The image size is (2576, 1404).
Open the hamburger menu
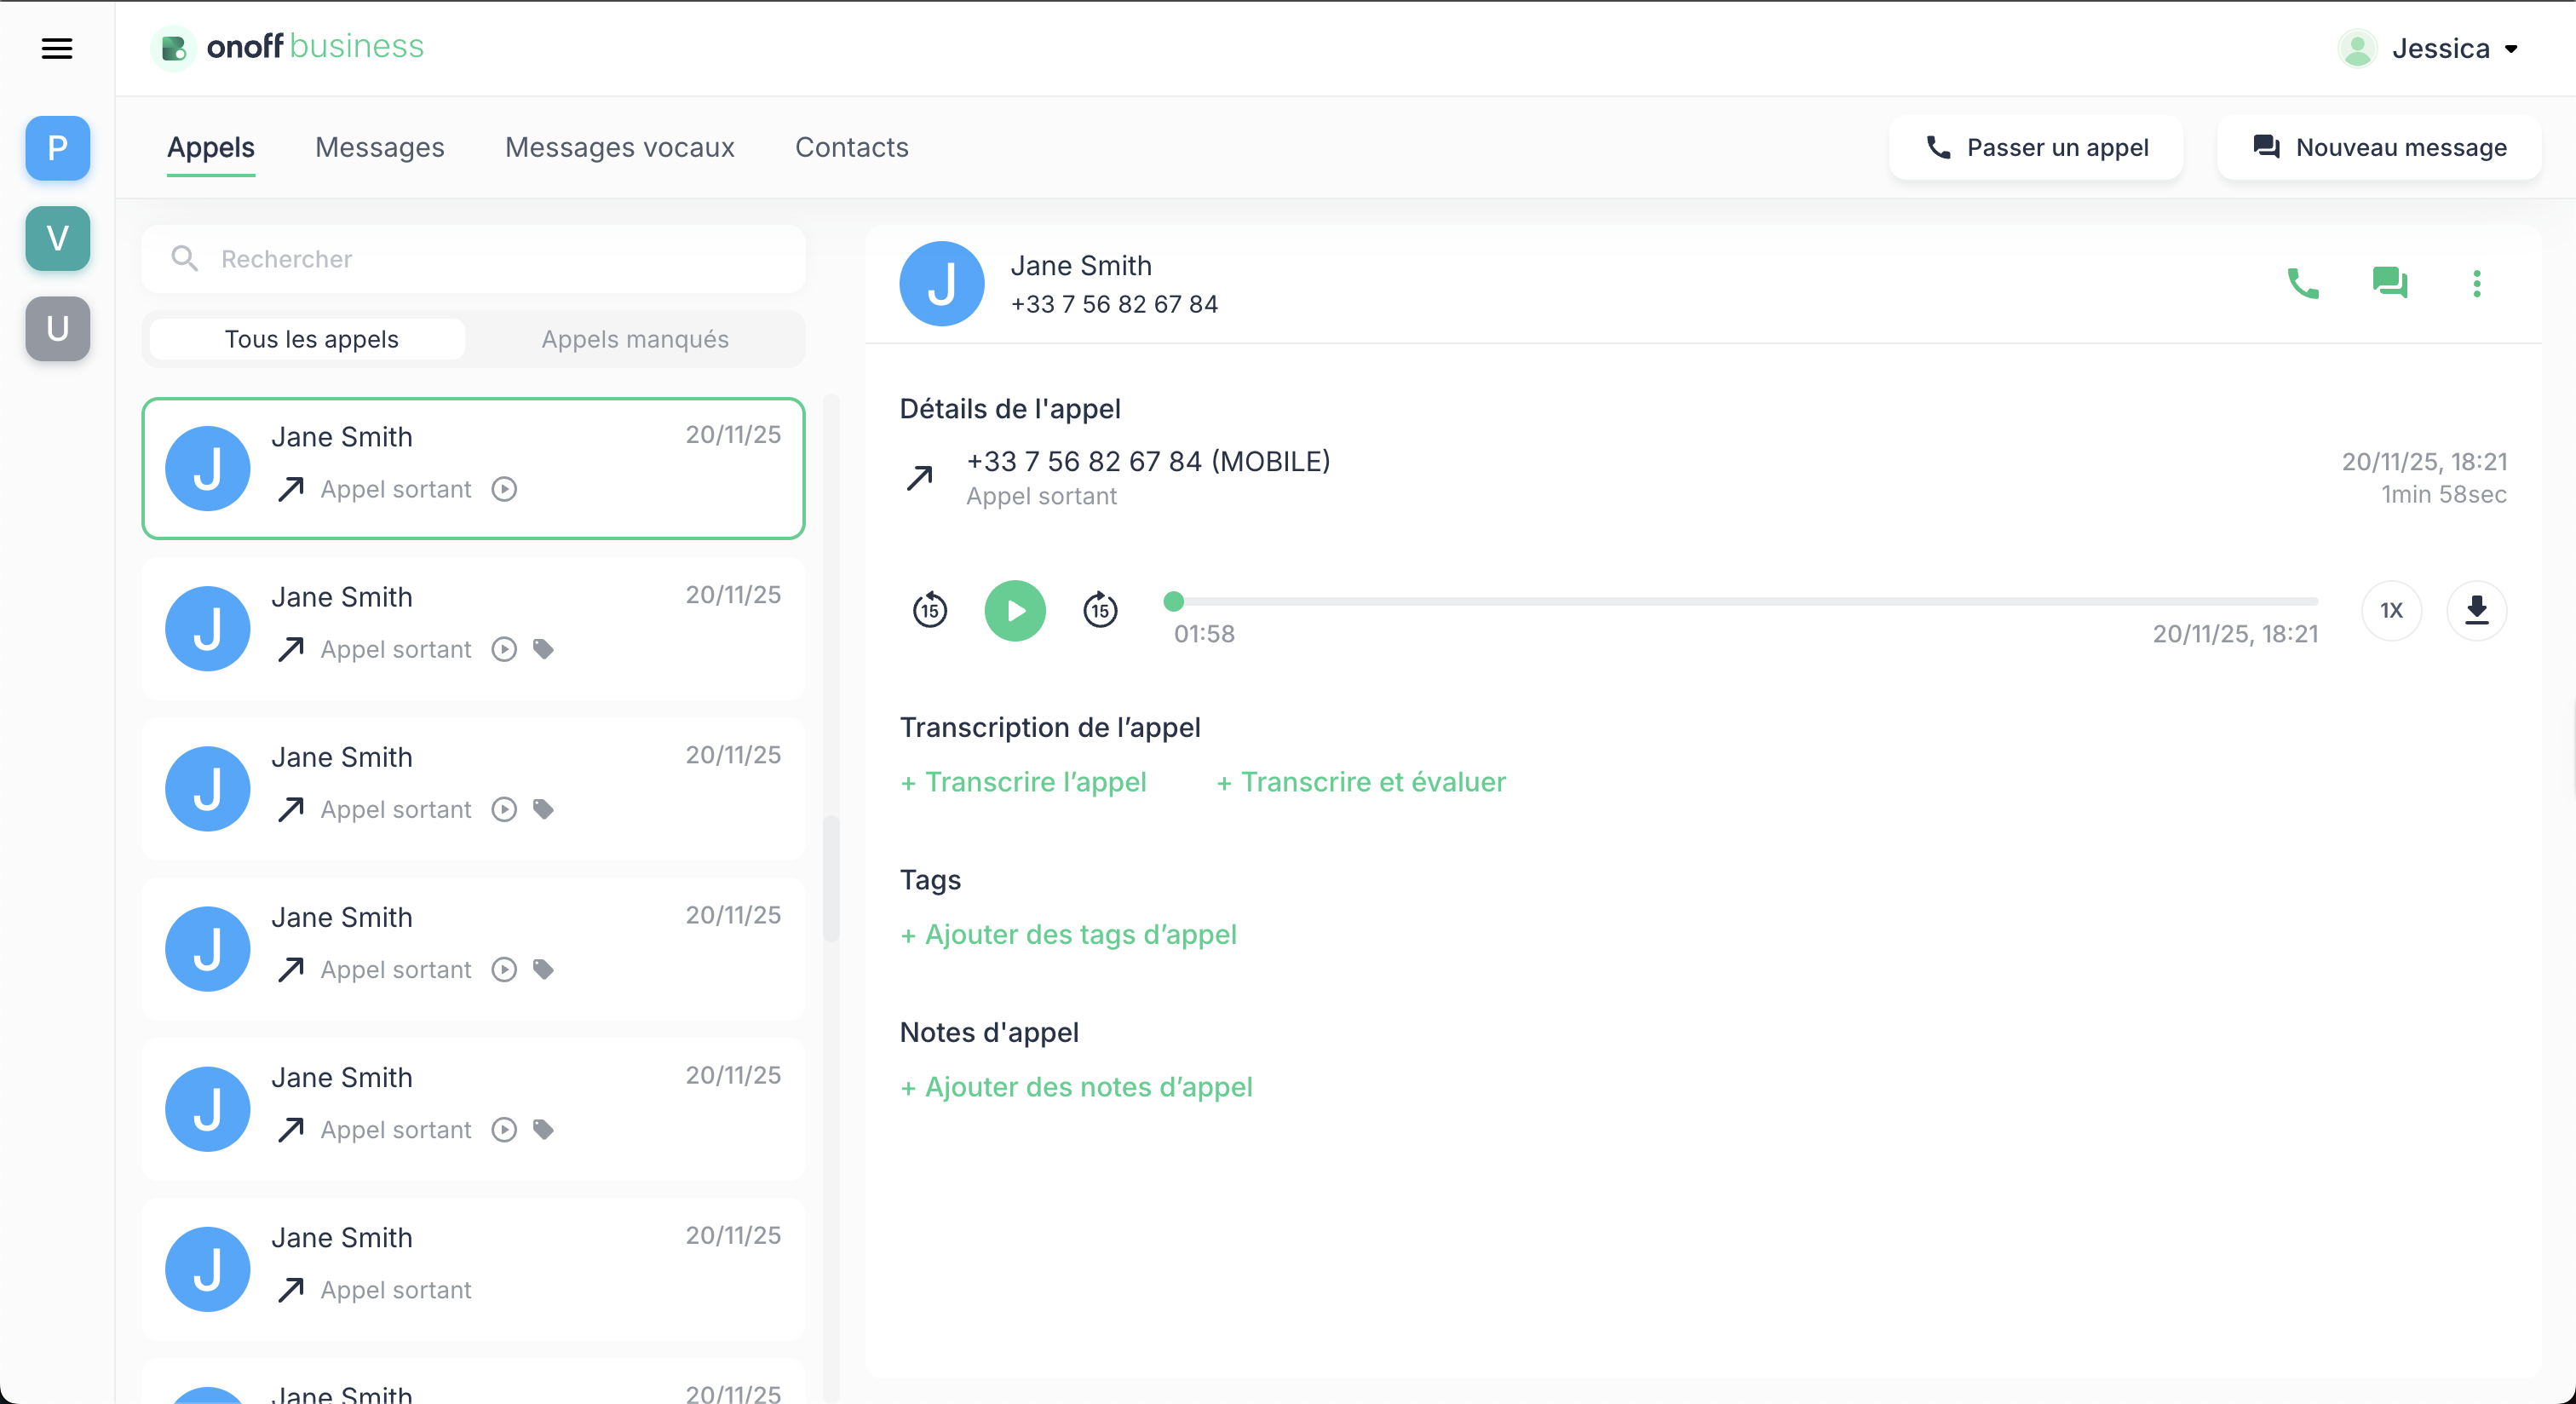pos(57,48)
